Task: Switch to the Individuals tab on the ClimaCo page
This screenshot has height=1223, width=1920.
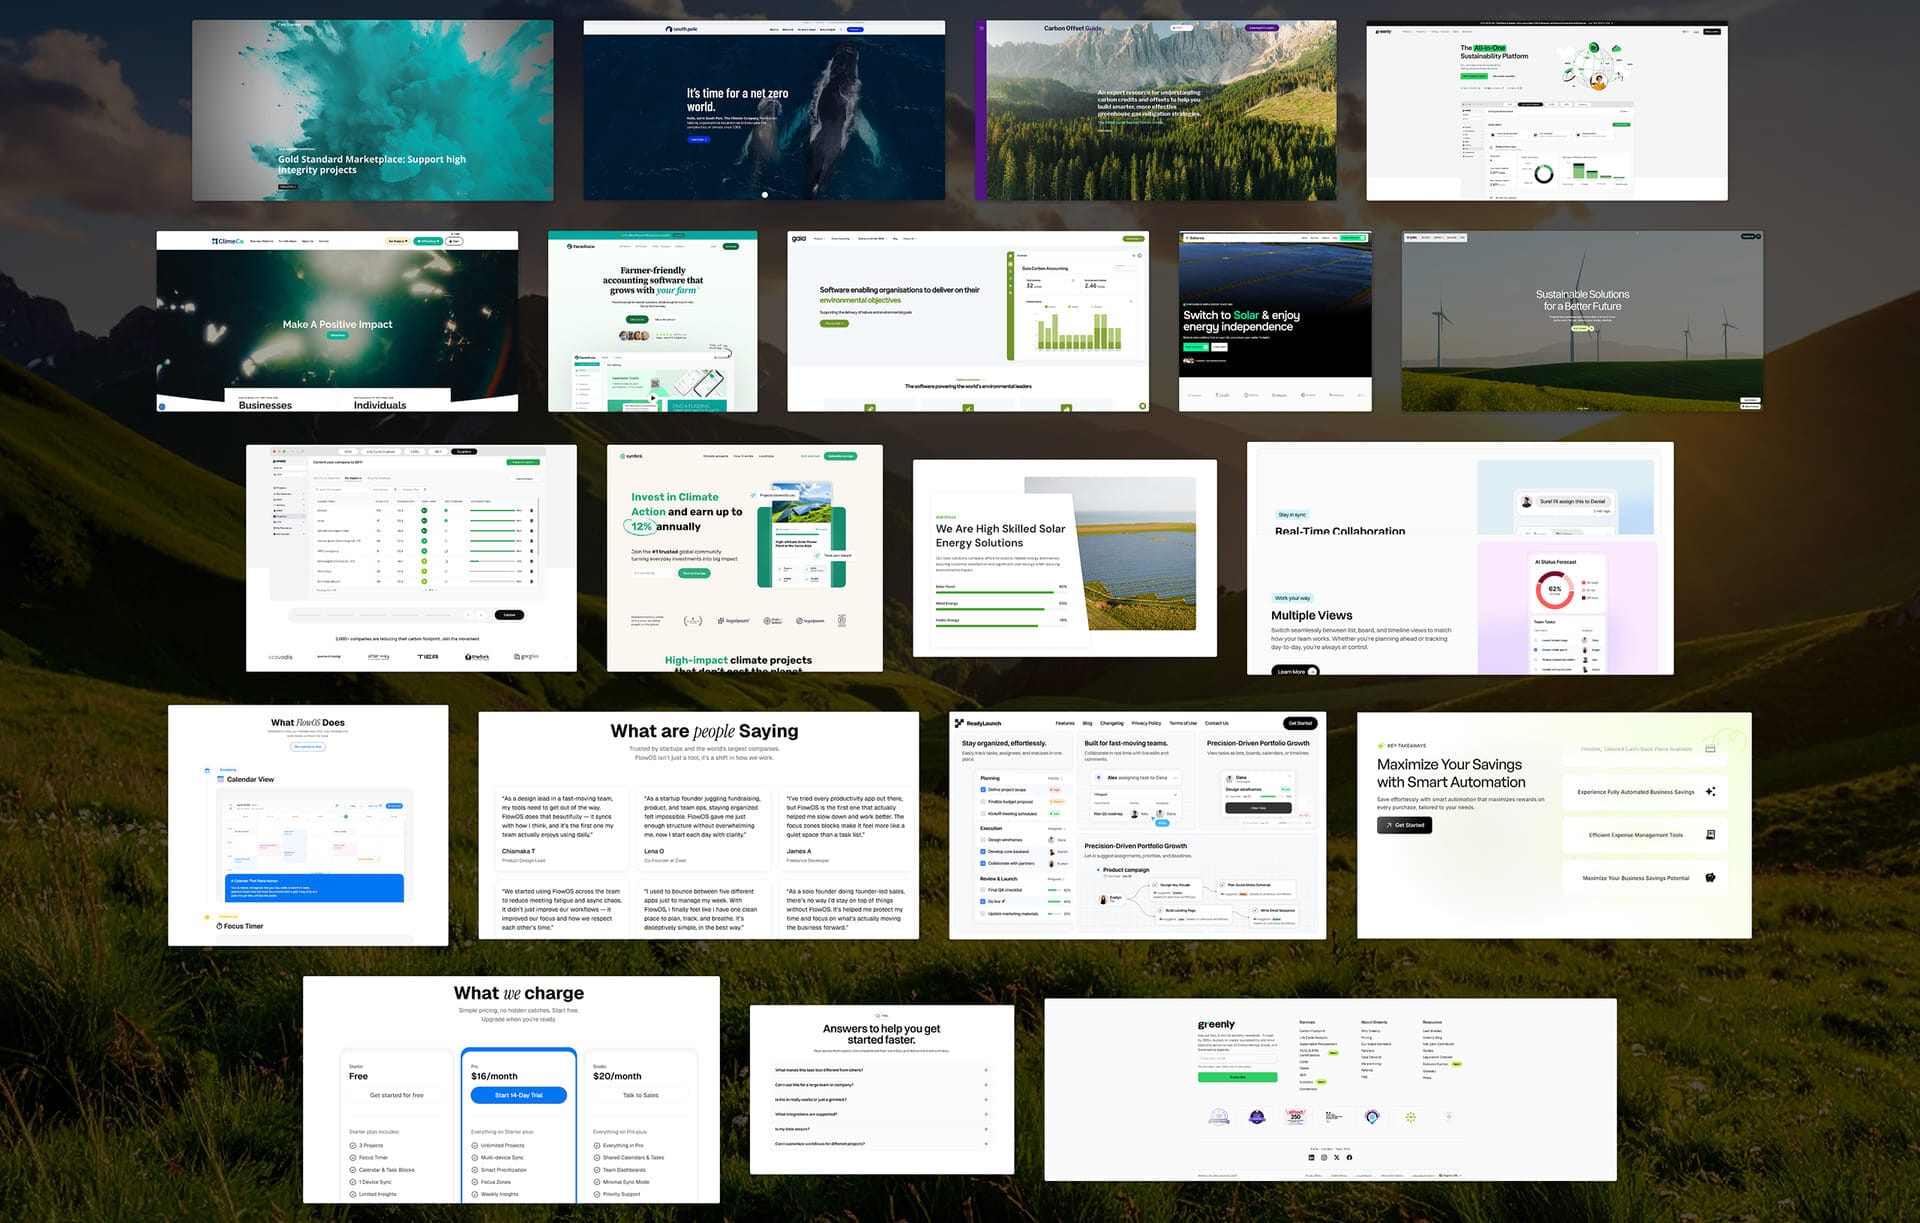Action: 379,405
